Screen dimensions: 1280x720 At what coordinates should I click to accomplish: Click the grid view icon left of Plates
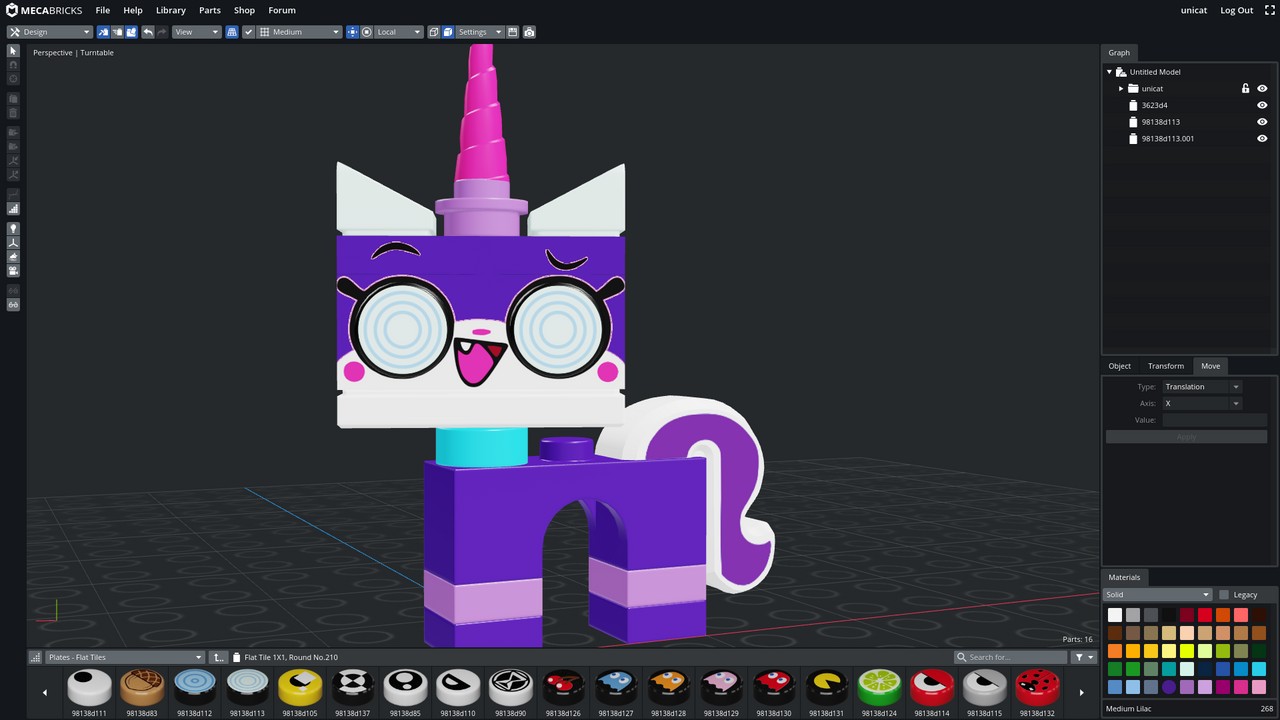click(36, 657)
